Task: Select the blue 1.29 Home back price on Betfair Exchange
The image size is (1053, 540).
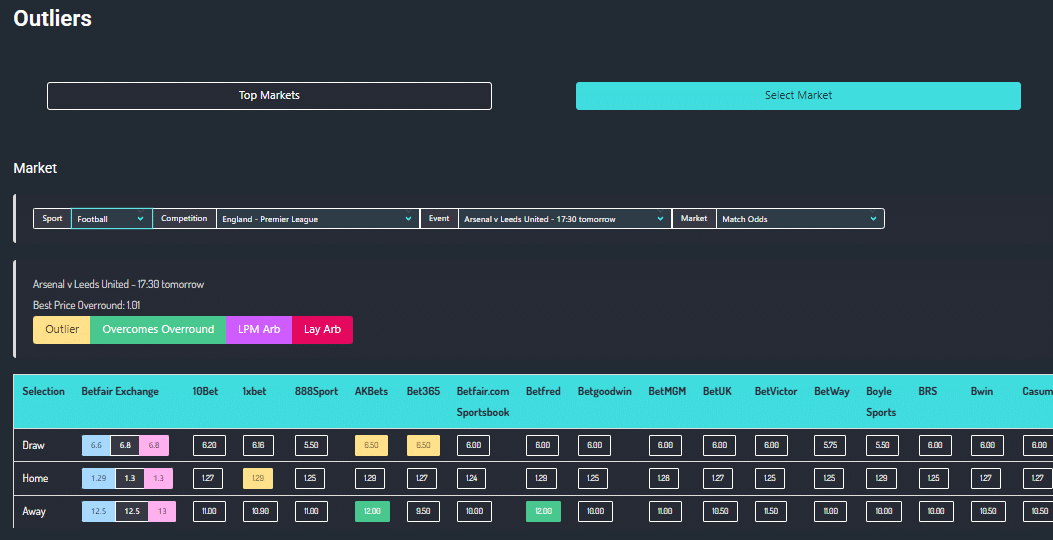Action: [99, 478]
